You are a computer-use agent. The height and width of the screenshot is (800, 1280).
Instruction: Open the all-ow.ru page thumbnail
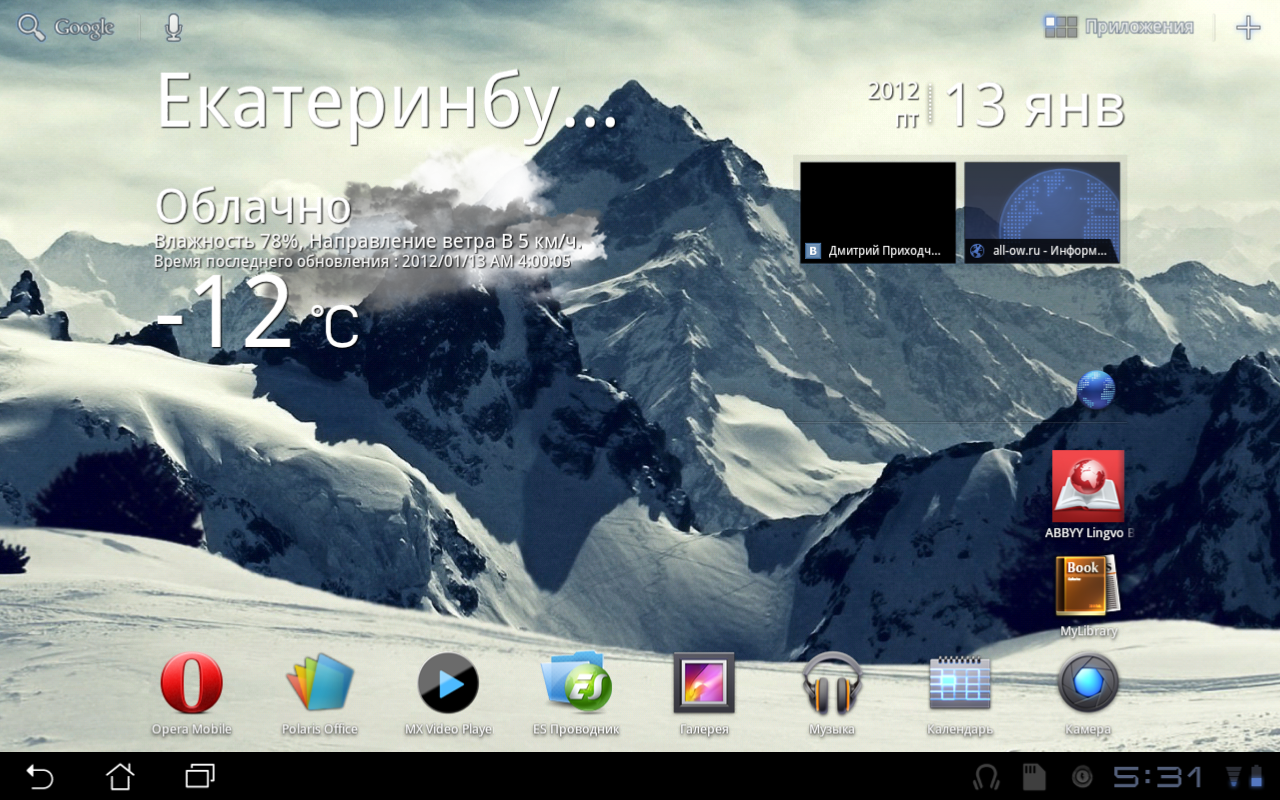(1042, 213)
